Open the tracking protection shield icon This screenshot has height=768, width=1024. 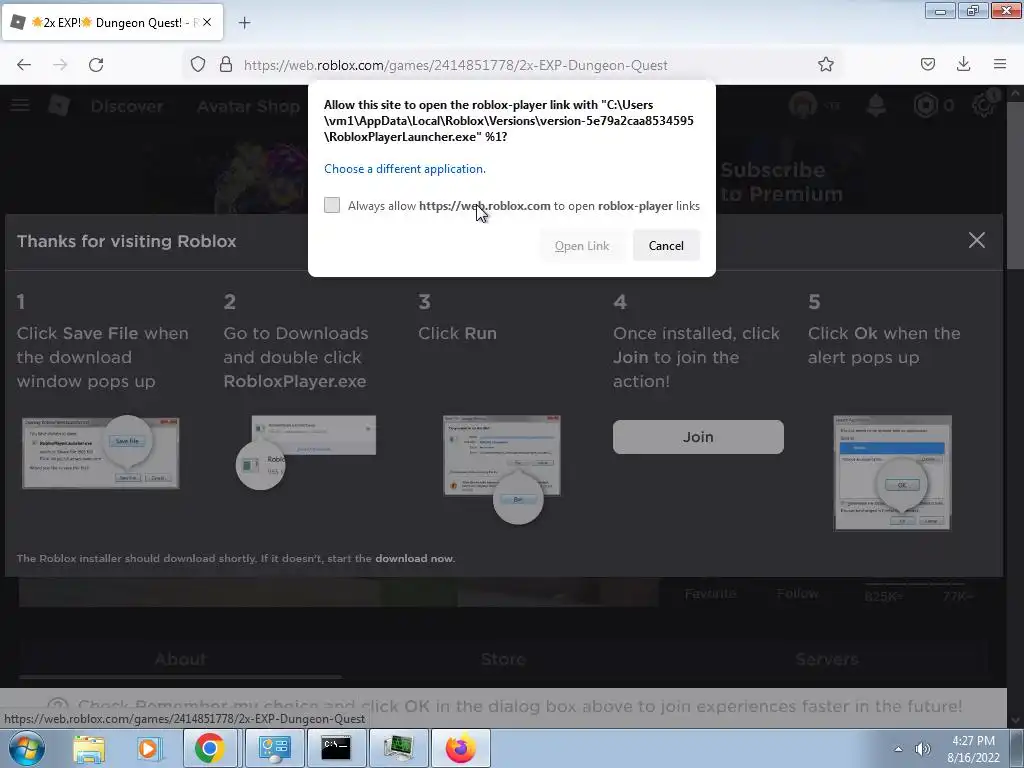click(x=198, y=65)
